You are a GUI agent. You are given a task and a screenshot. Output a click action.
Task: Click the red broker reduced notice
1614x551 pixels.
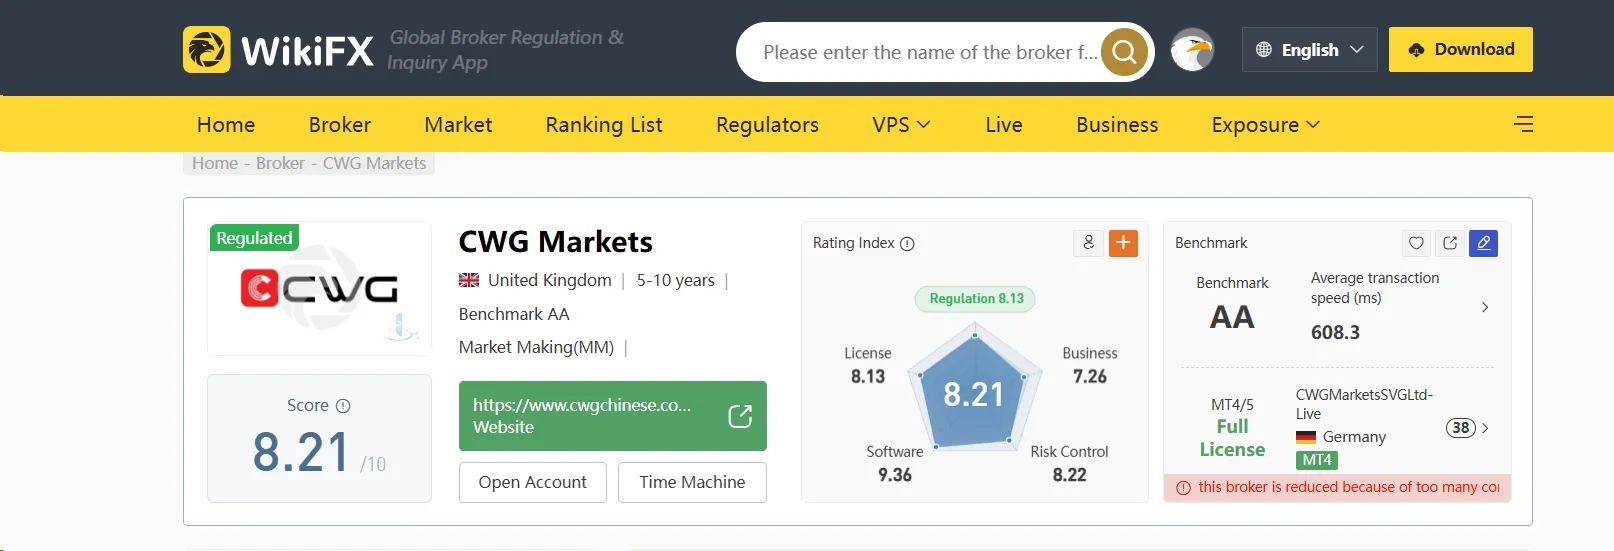1338,488
